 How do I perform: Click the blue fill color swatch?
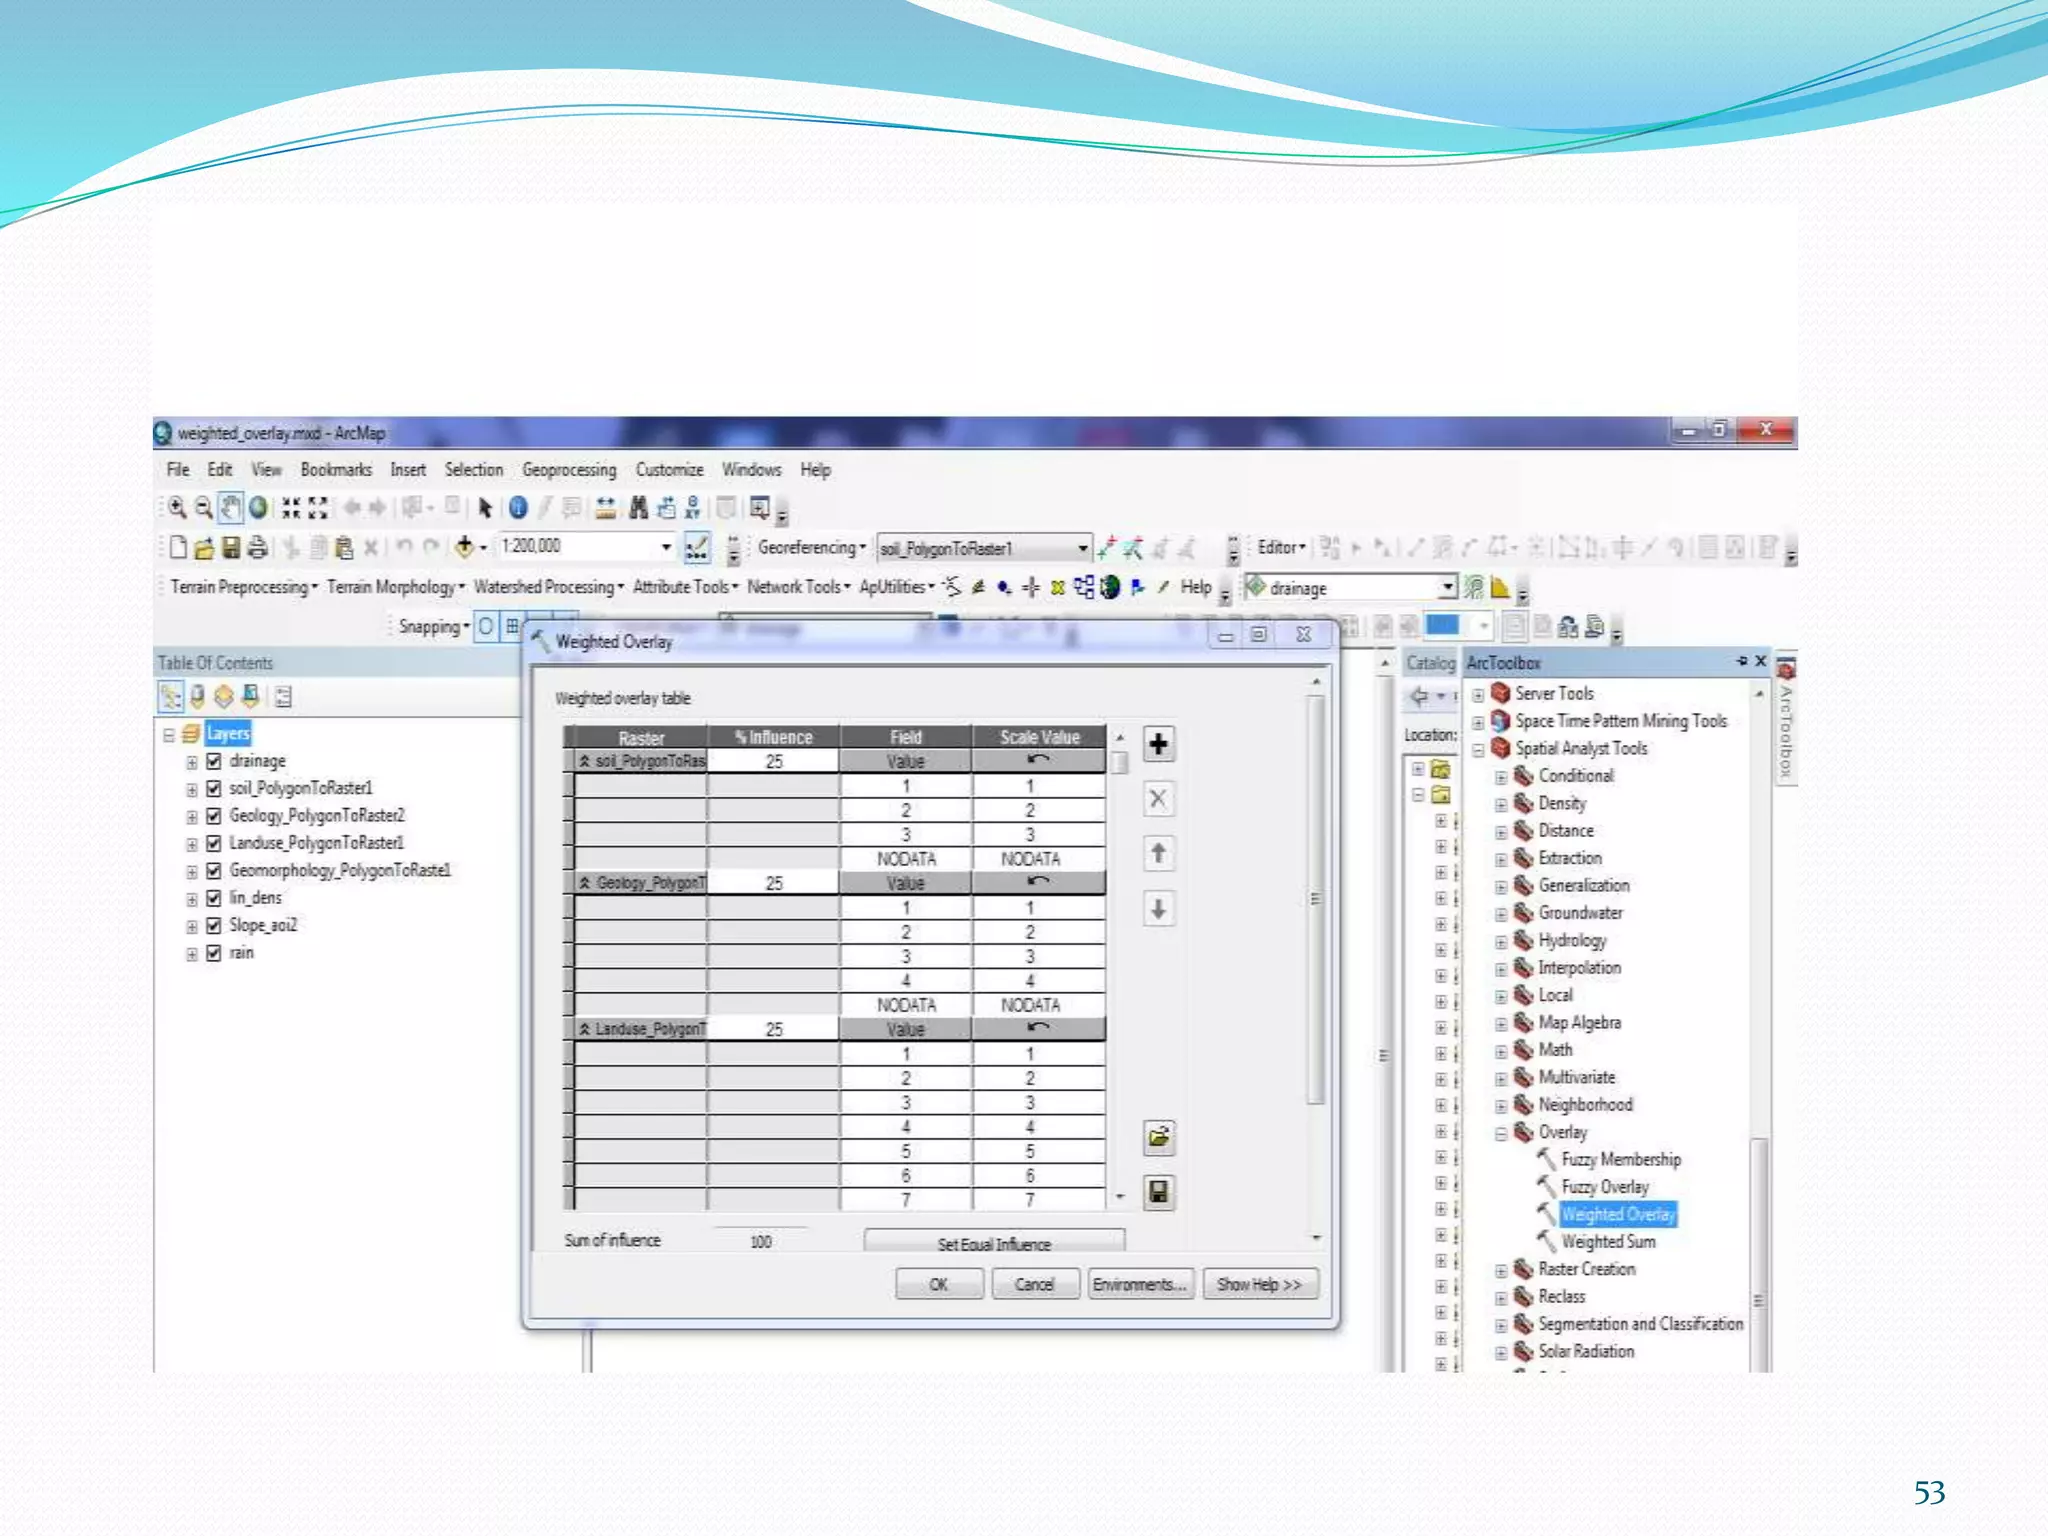tap(1442, 626)
